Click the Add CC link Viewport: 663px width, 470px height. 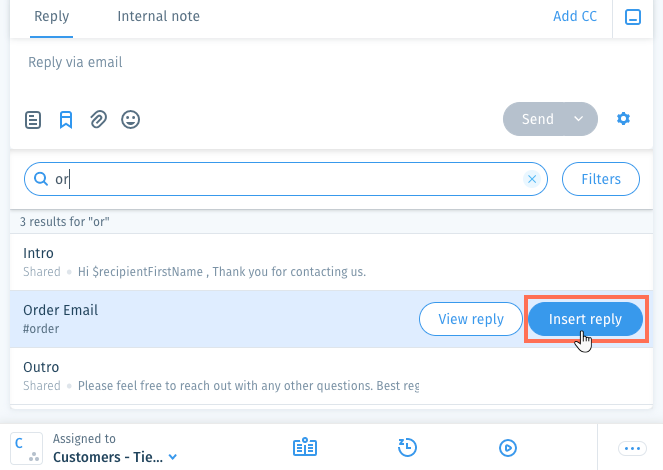pos(575,16)
